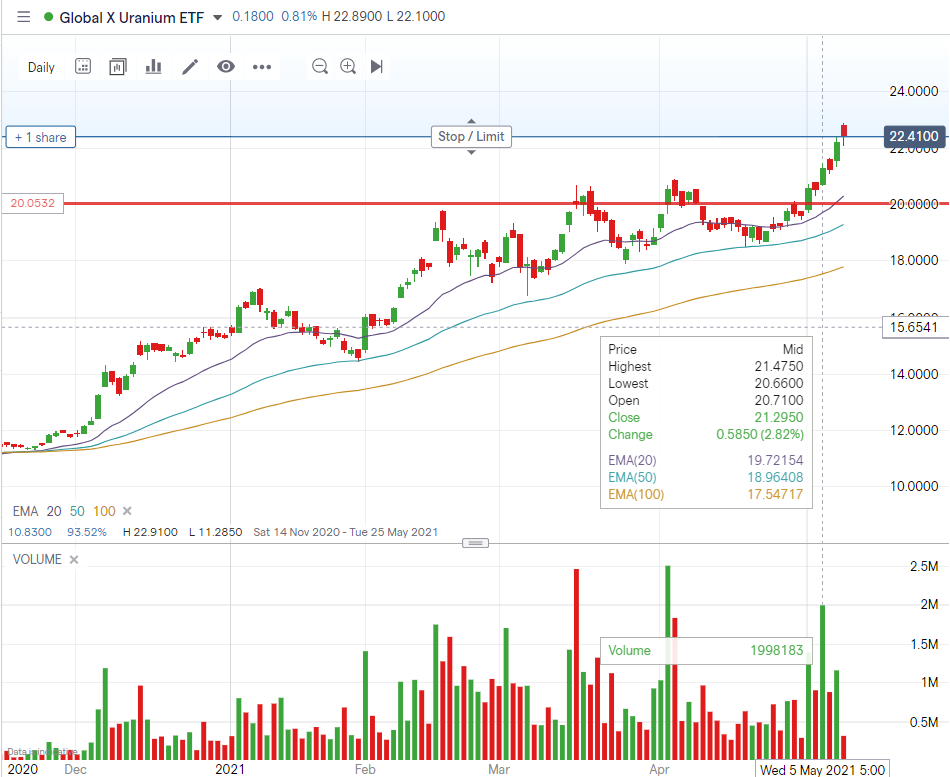Viewport: 950px width, 777px height.
Task: Jump to latest bar icon
Action: [x=377, y=66]
